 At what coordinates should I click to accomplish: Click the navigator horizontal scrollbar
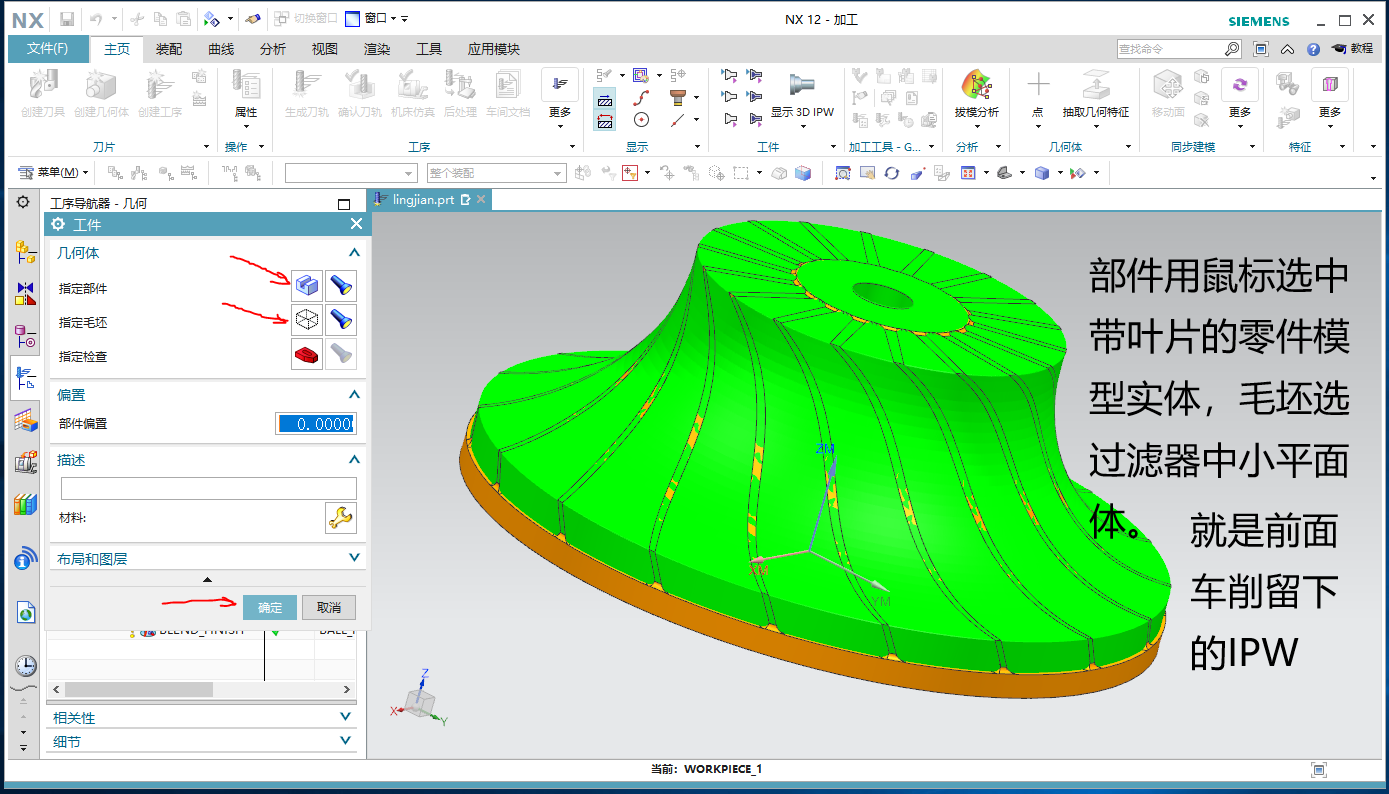140,689
